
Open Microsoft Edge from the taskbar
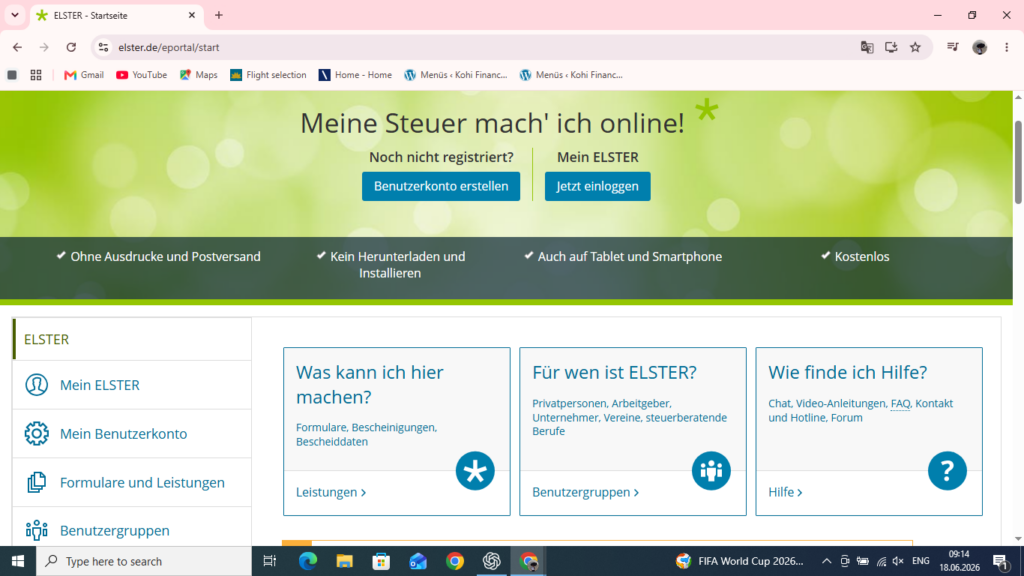(308, 561)
